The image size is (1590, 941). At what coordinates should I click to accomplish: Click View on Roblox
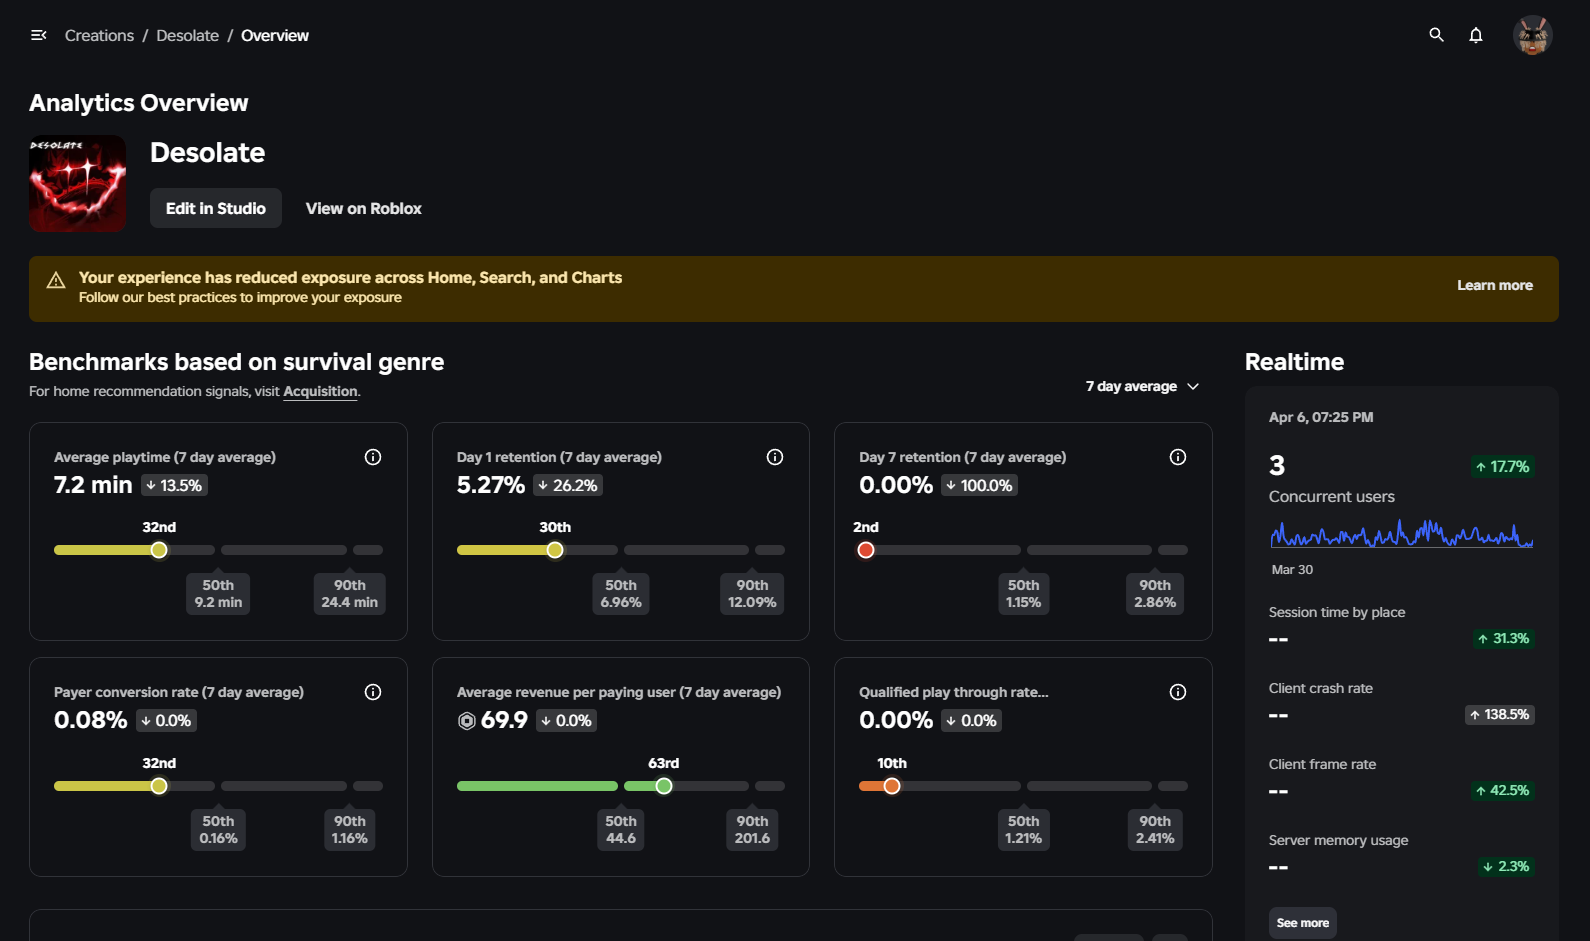[x=363, y=208]
